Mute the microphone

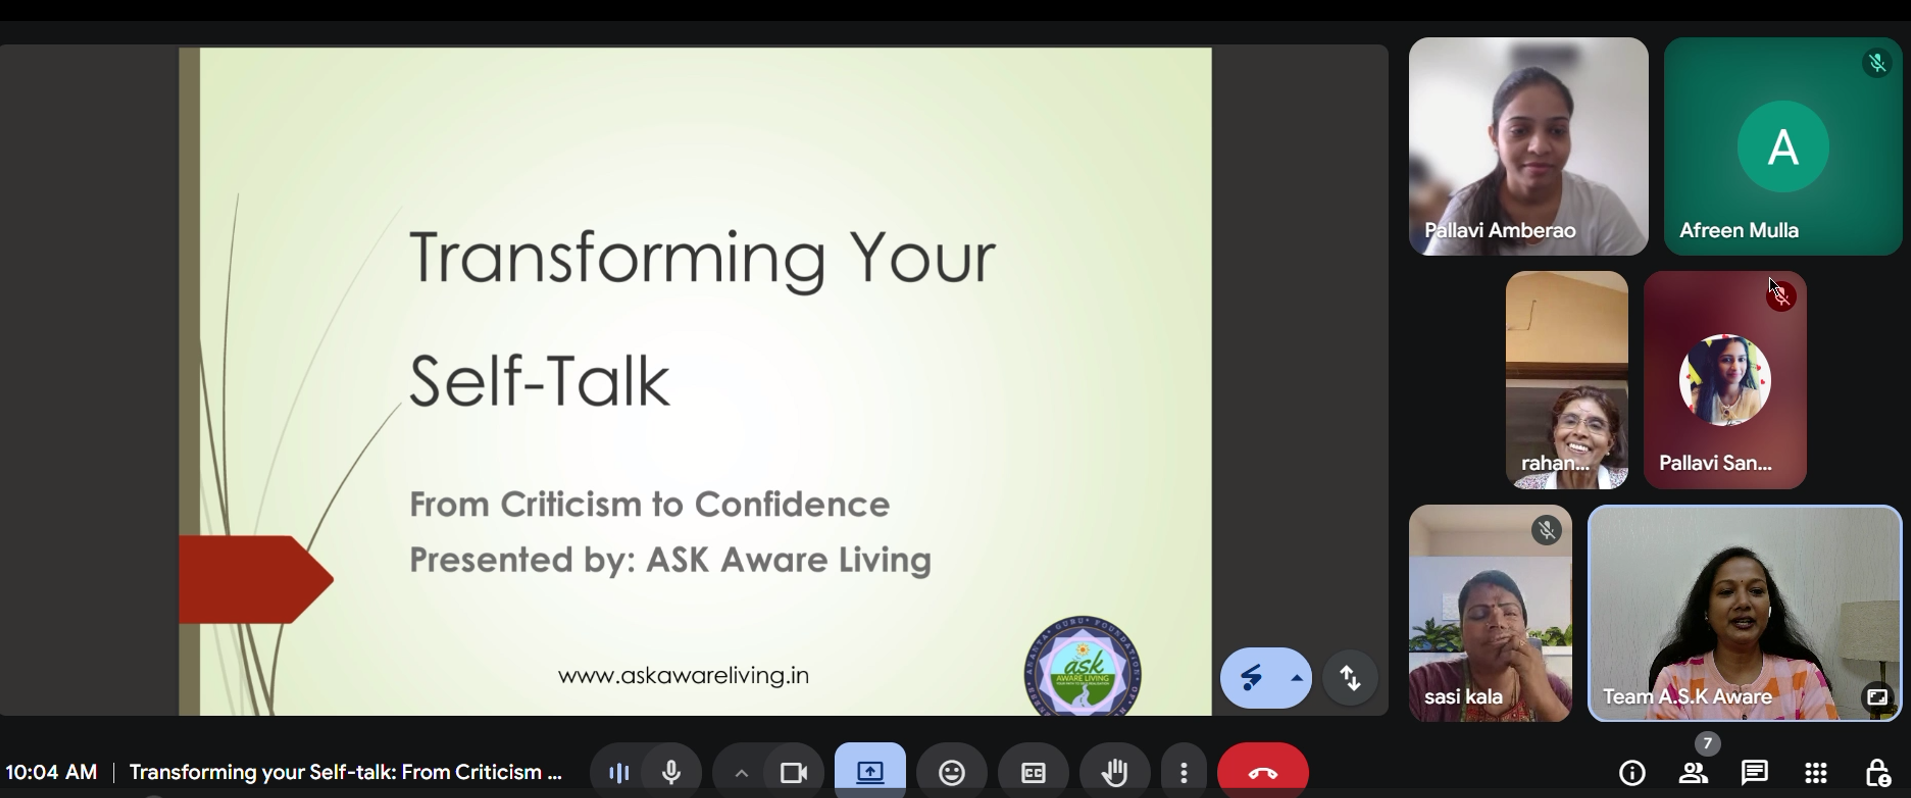672,773
